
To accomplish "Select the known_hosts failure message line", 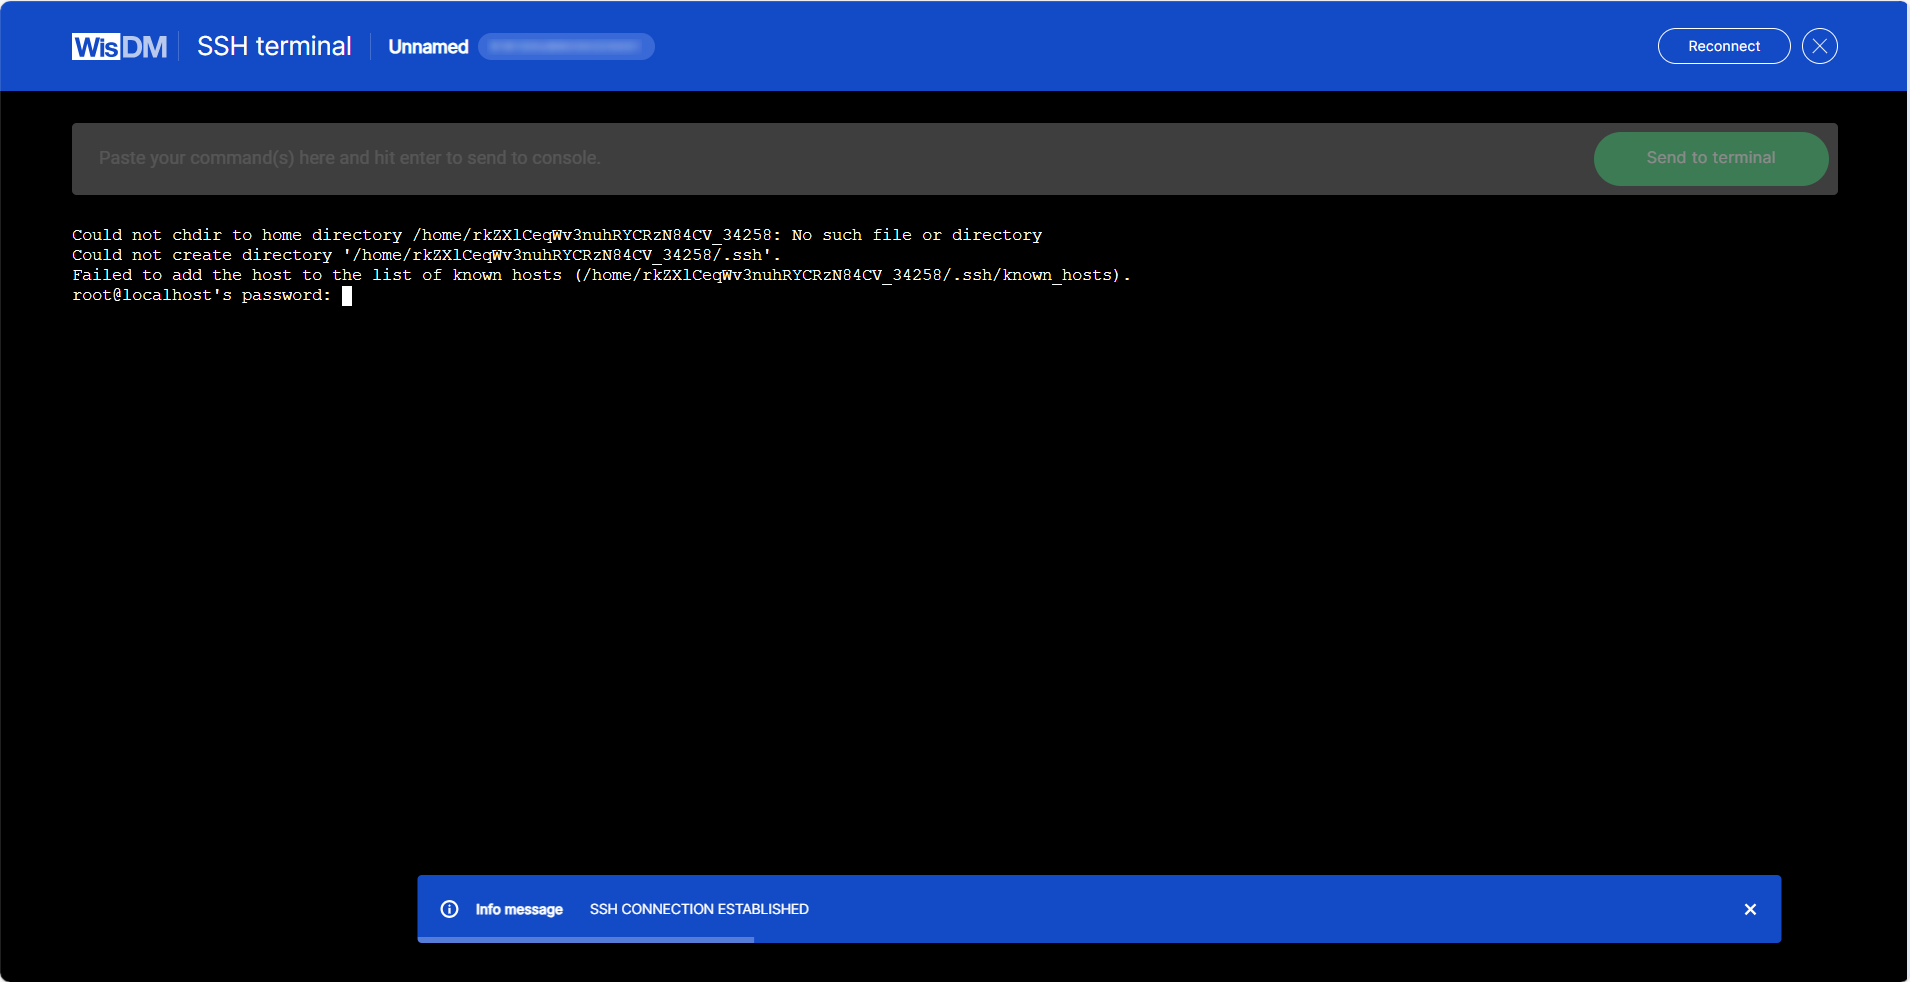I will (x=600, y=274).
